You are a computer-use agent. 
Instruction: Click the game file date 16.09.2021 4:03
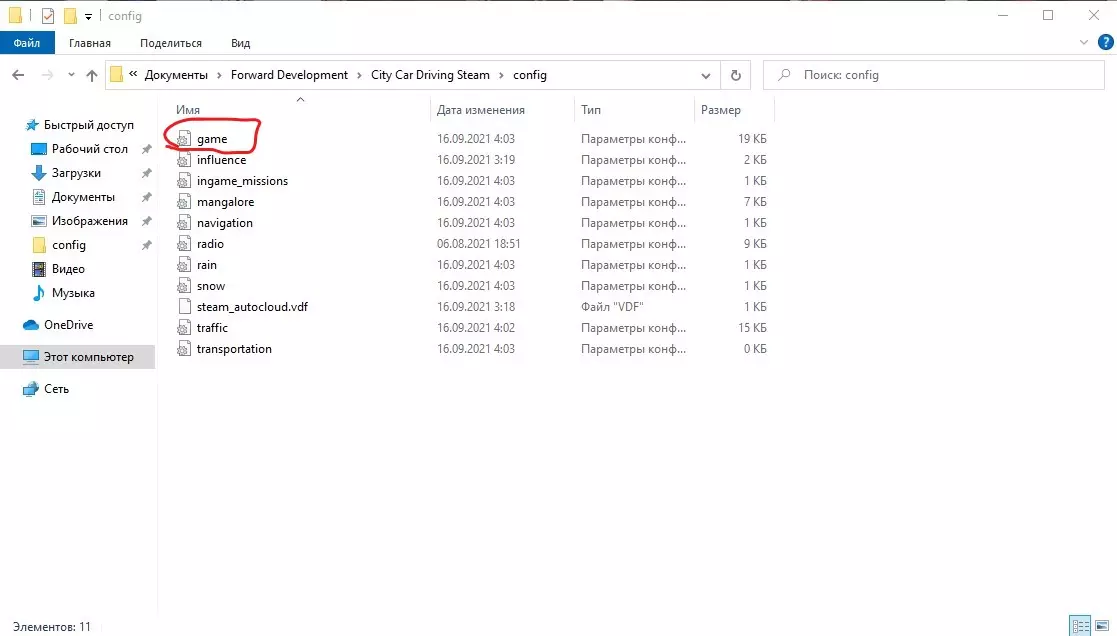(x=476, y=139)
